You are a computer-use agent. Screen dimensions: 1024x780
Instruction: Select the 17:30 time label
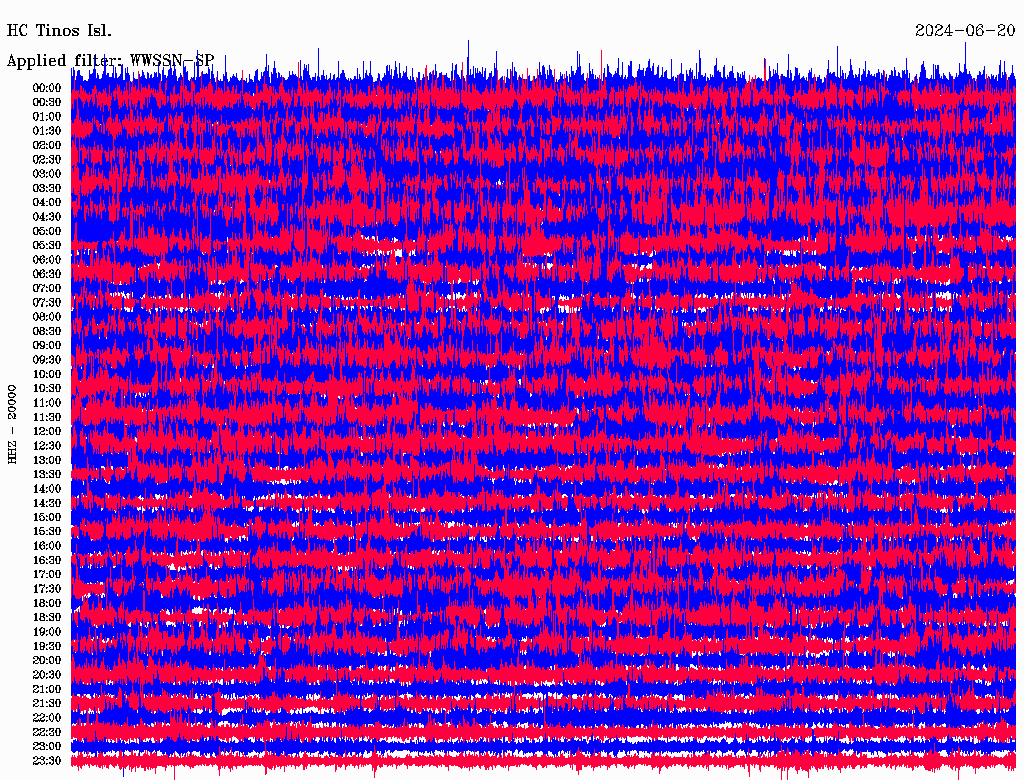[47, 589]
